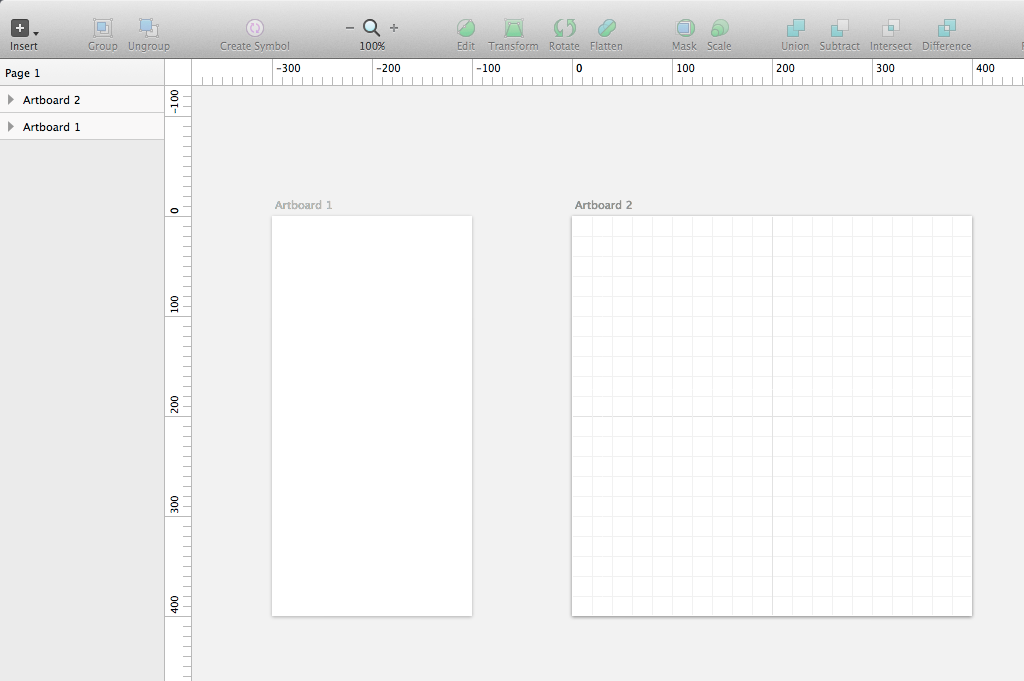1024x681 pixels.
Task: Select the Rotate tool
Action: 564,28
